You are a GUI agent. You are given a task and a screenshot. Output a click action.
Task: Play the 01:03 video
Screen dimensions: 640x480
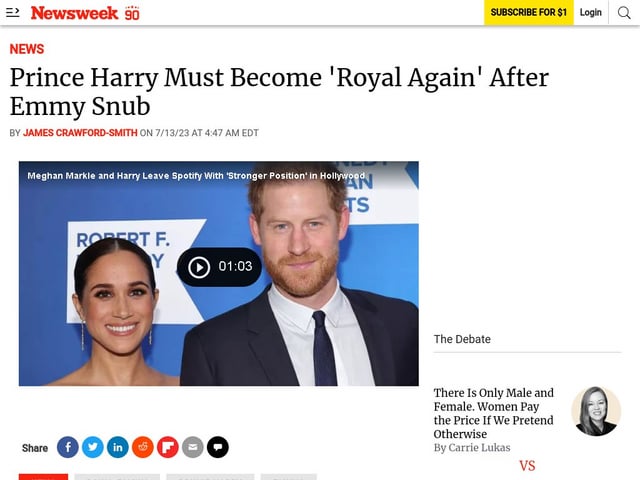click(219, 267)
